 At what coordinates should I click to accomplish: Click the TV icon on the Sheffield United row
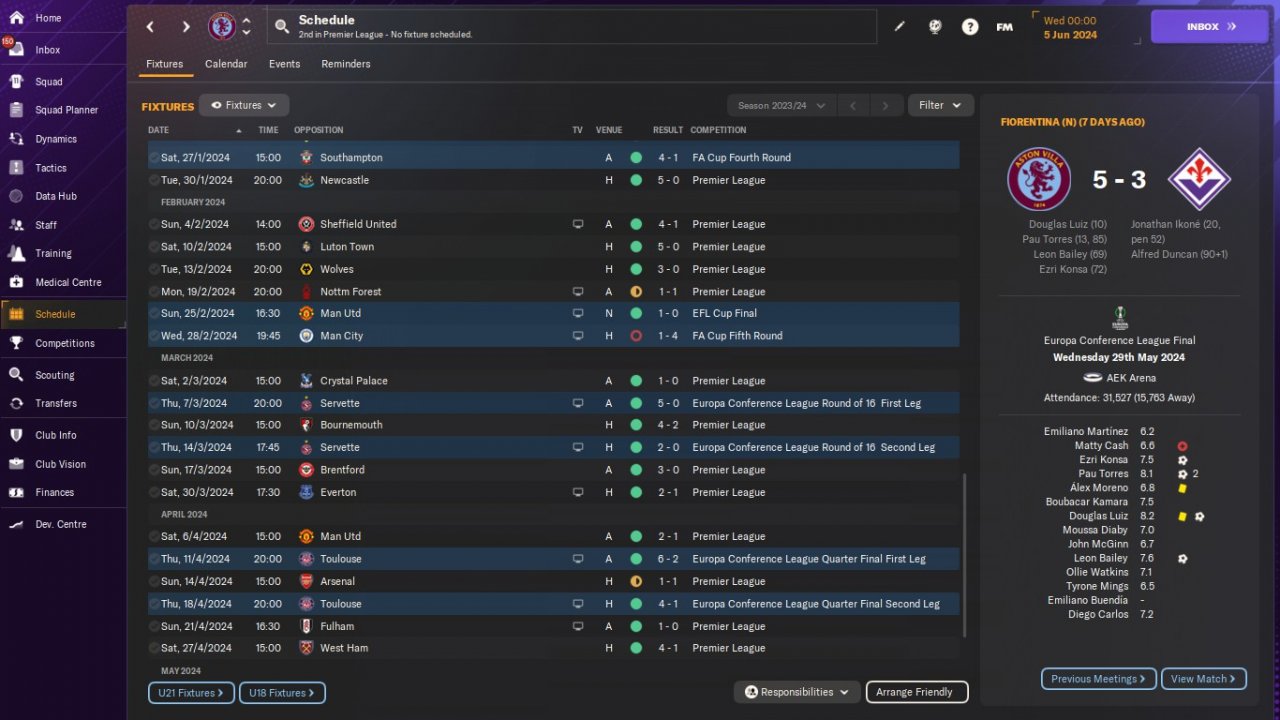point(577,224)
